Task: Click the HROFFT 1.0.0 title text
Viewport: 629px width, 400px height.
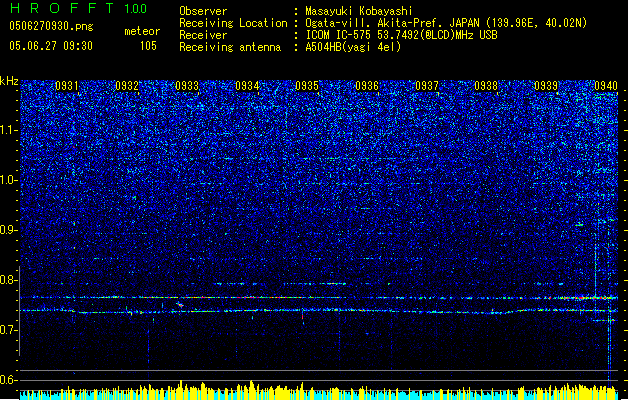Action: tap(78, 8)
